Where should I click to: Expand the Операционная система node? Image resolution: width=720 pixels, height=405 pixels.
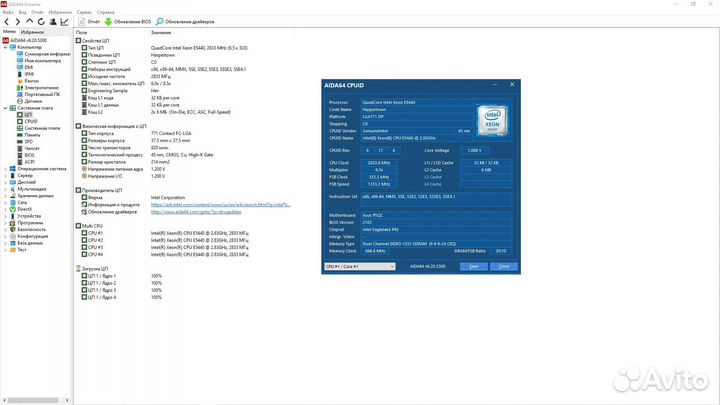(6, 169)
